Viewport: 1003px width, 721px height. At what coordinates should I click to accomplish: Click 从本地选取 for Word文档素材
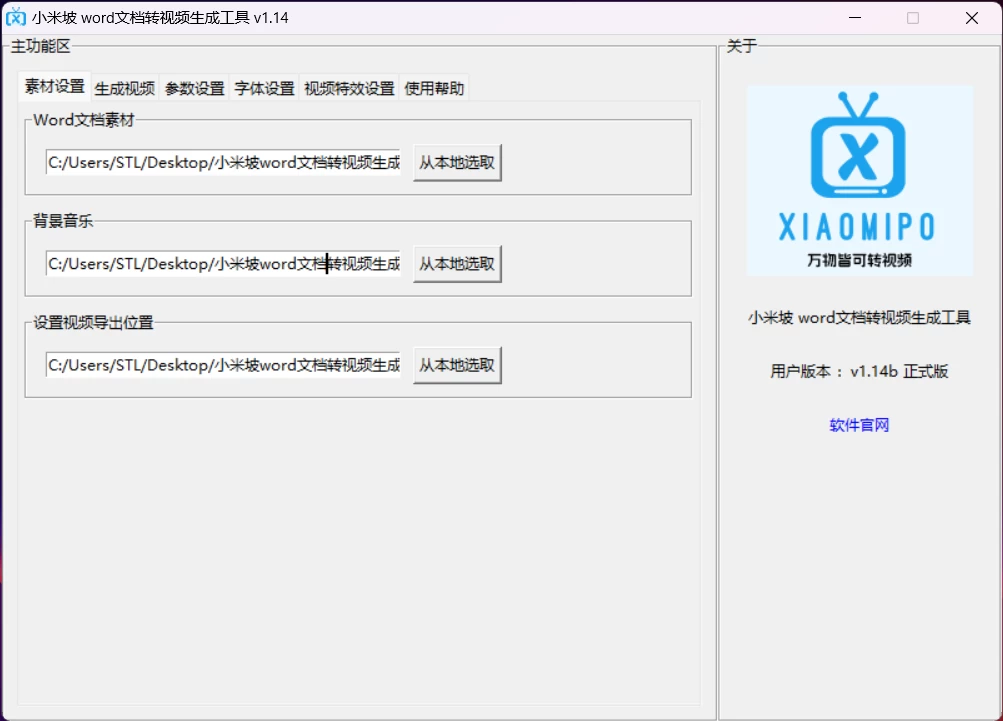pos(457,162)
